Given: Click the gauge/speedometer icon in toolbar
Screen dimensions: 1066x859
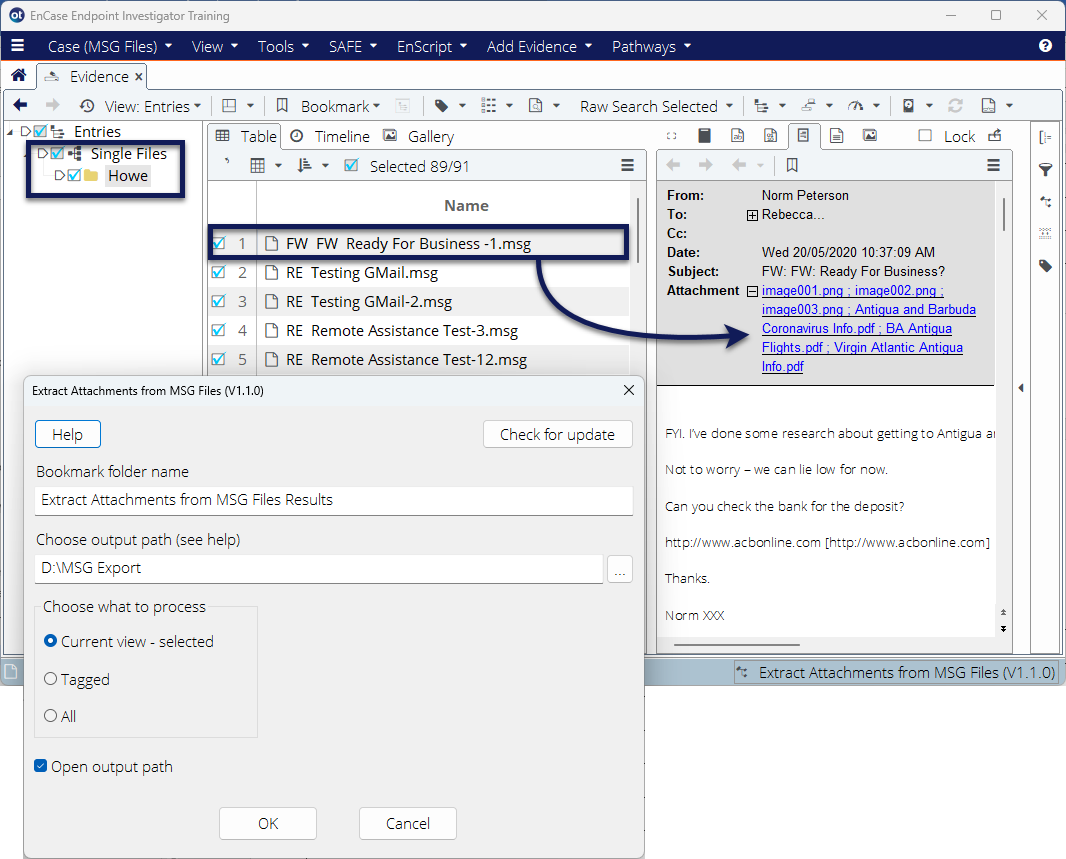Looking at the screenshot, I should click(855, 105).
